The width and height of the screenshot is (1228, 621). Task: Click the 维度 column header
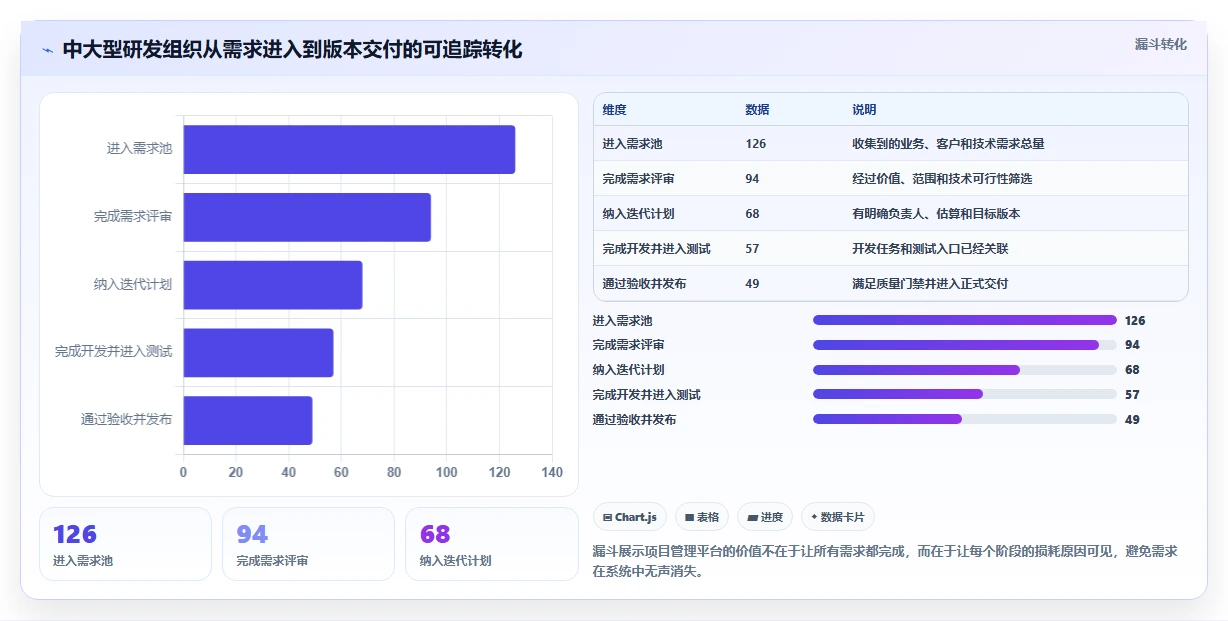coord(615,110)
